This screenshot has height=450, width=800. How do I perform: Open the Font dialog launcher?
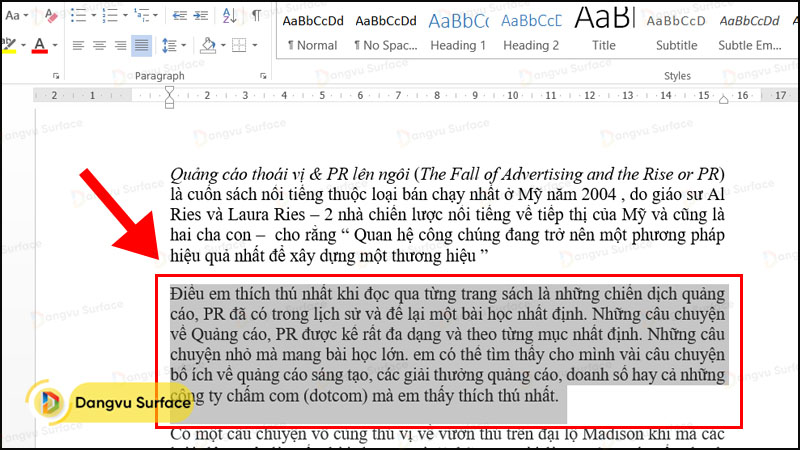56,76
